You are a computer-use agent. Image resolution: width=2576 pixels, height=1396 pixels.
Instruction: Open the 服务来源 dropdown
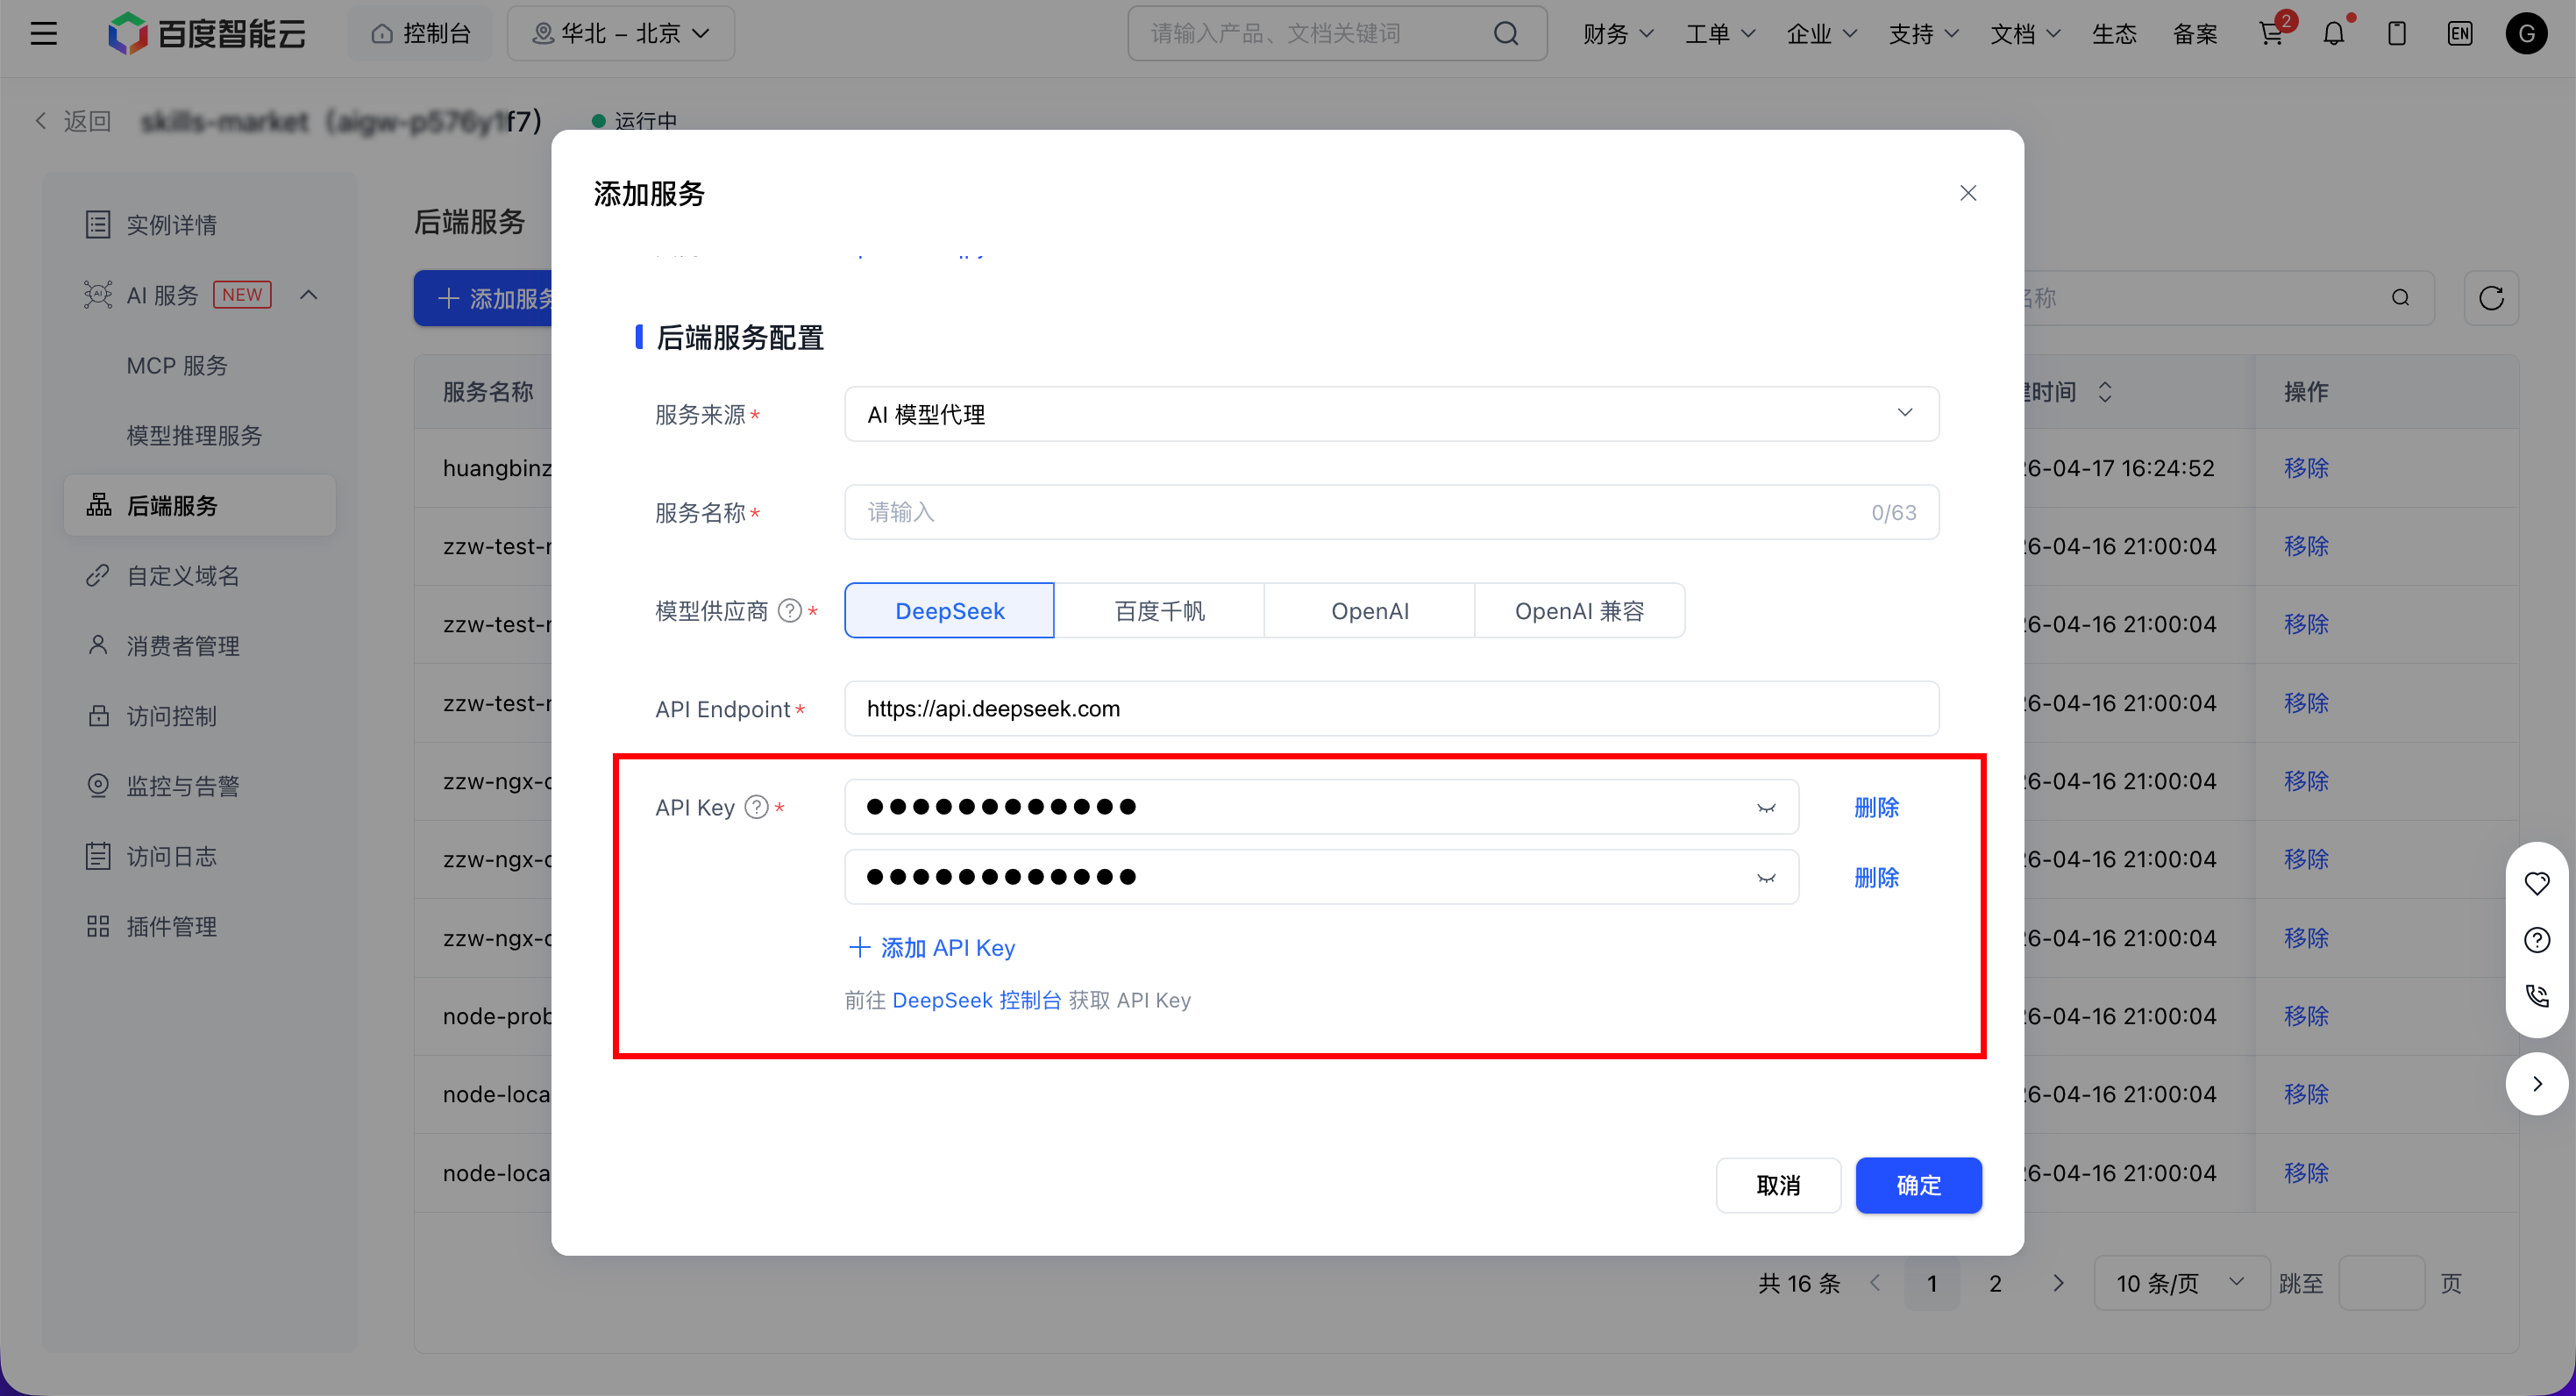[1391, 414]
